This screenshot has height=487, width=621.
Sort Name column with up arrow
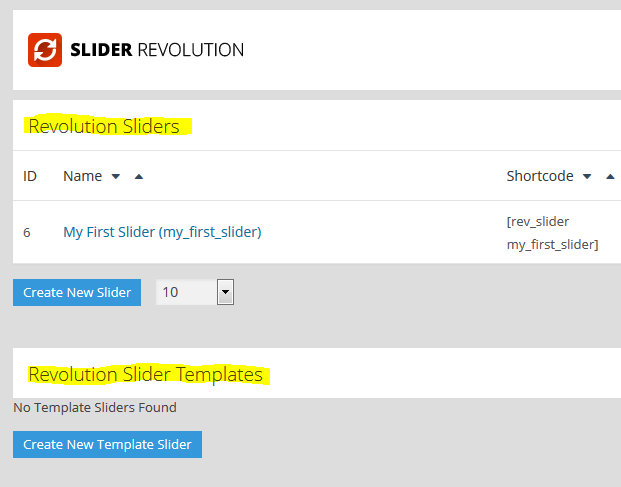tap(138, 176)
